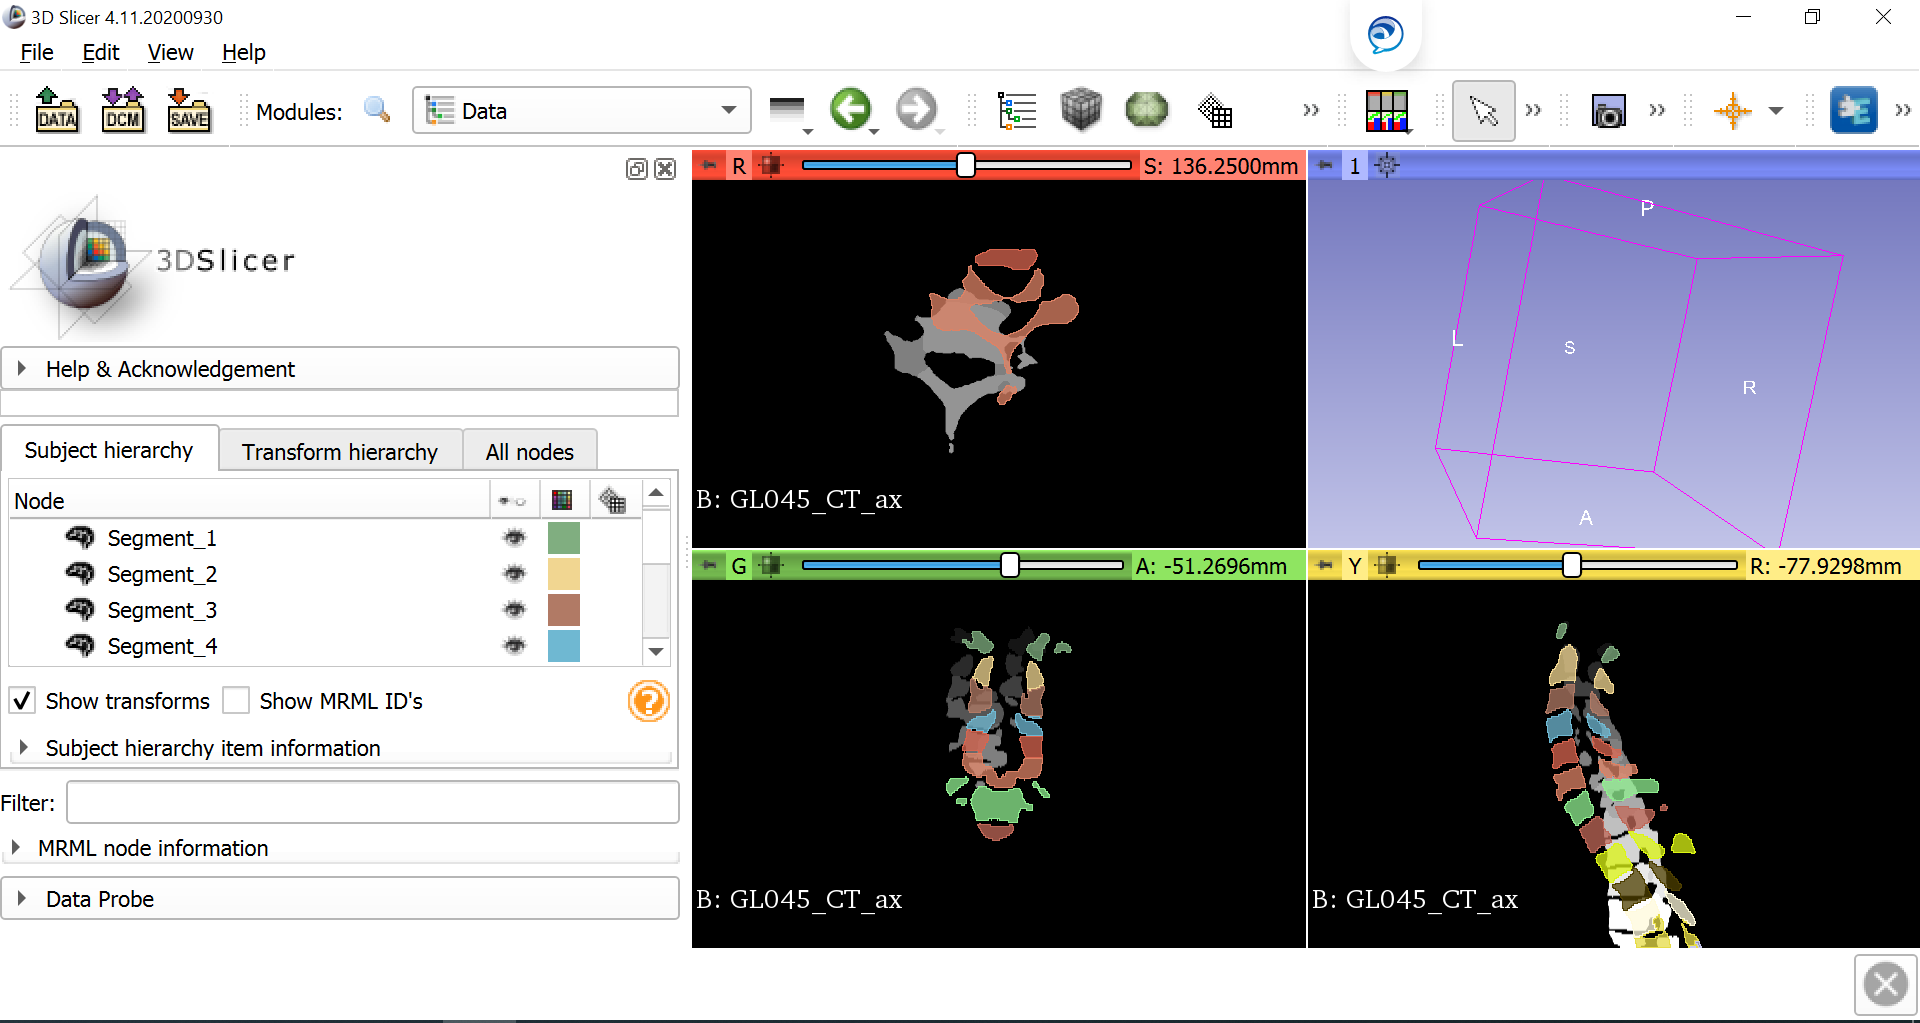Open the Modules selector dropdown
Screen dimensions: 1920x1023
point(728,110)
